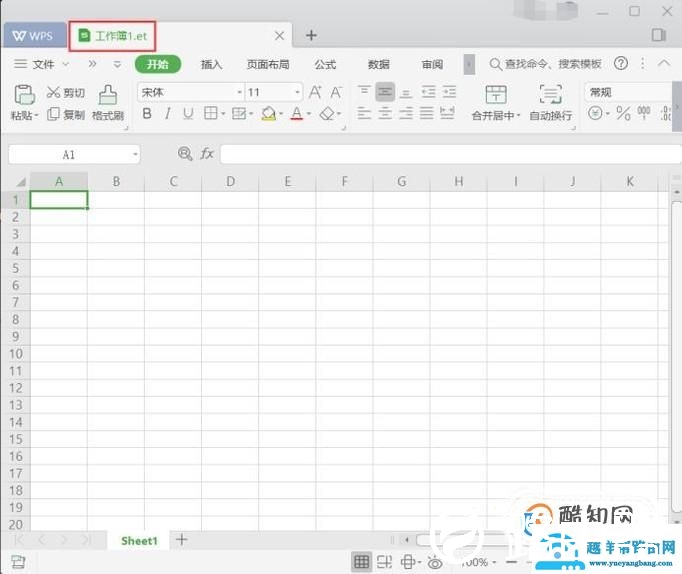This screenshot has width=682, height=574.
Task: Select the Sheet1 worksheet tab
Action: [139, 541]
